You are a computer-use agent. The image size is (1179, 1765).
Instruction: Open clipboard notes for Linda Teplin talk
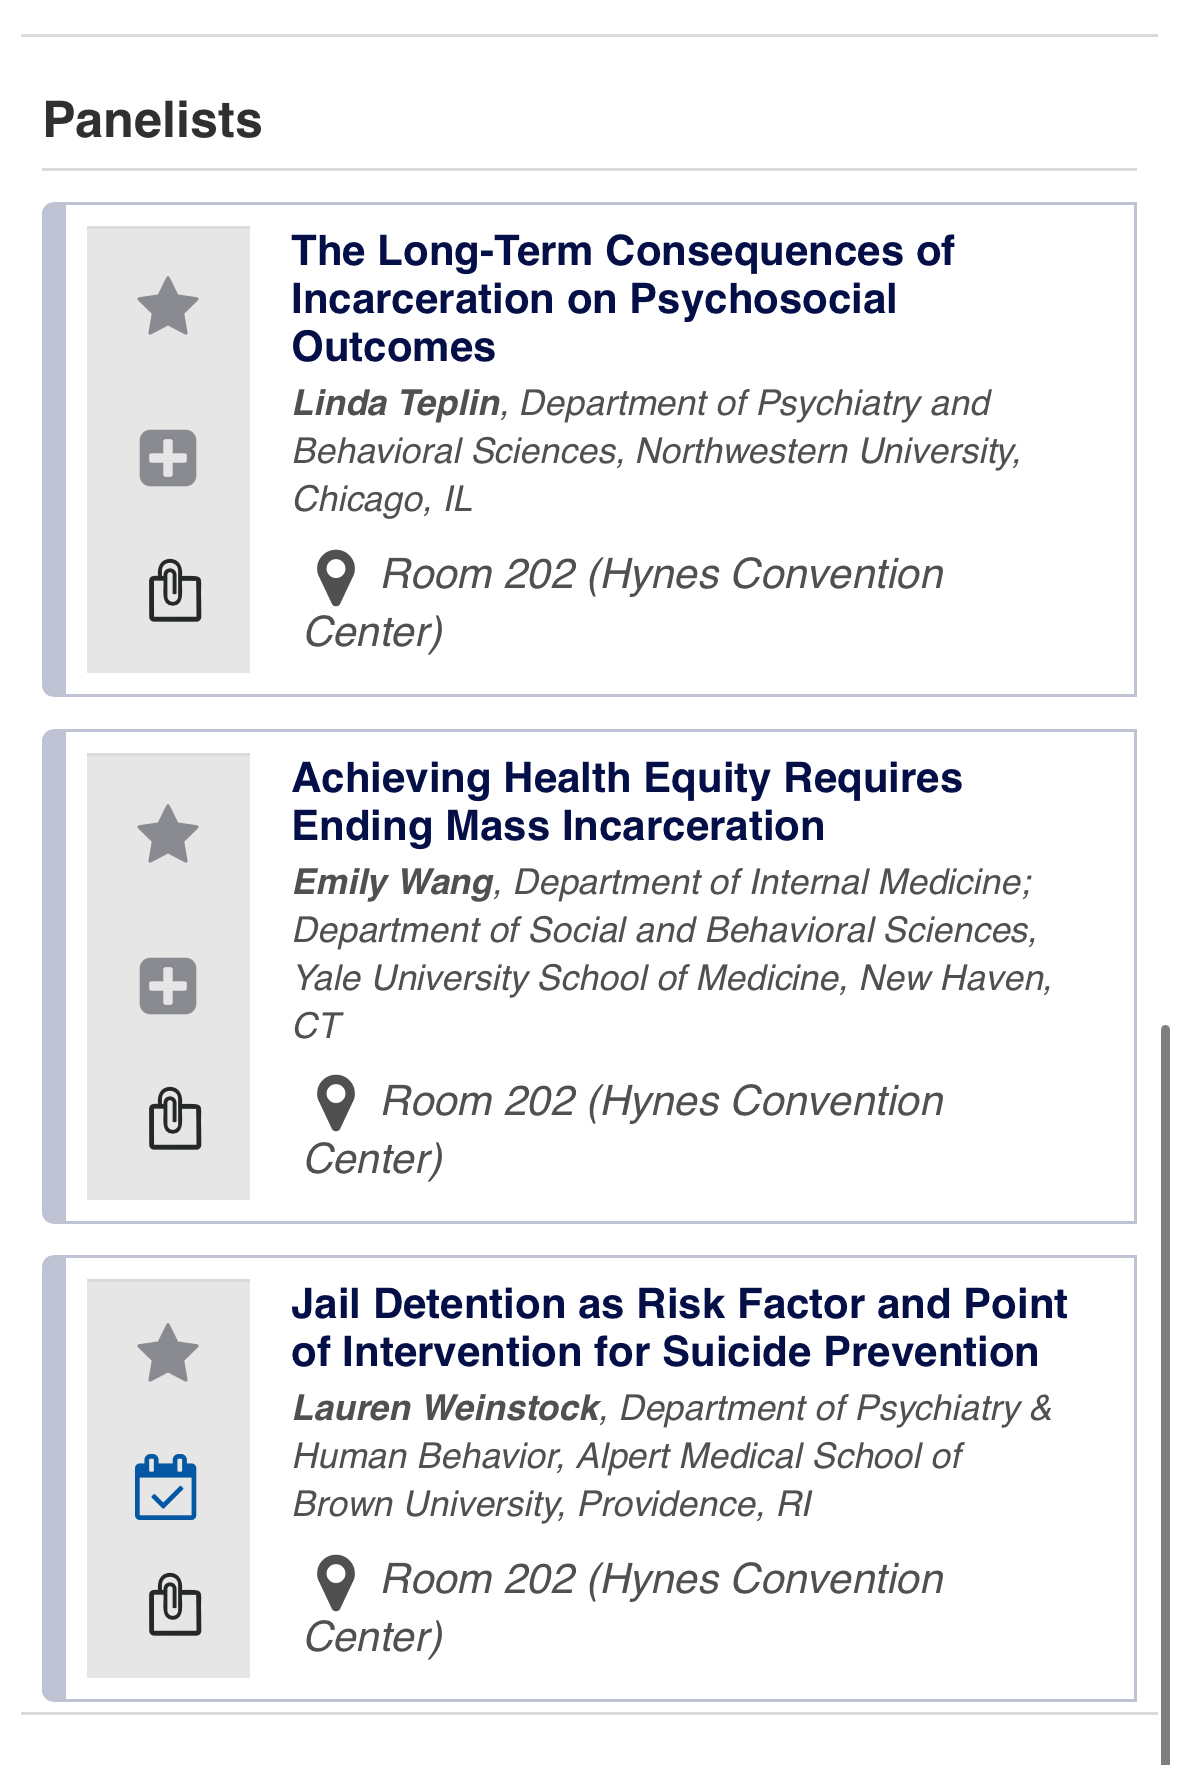point(175,592)
